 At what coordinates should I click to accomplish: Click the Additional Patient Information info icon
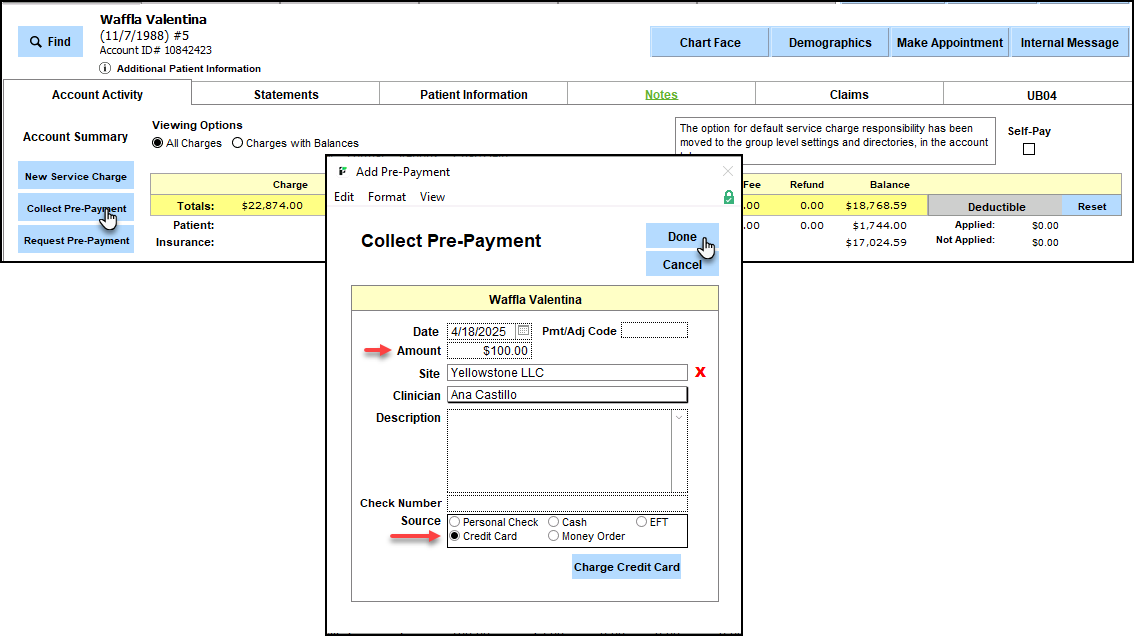coord(105,69)
